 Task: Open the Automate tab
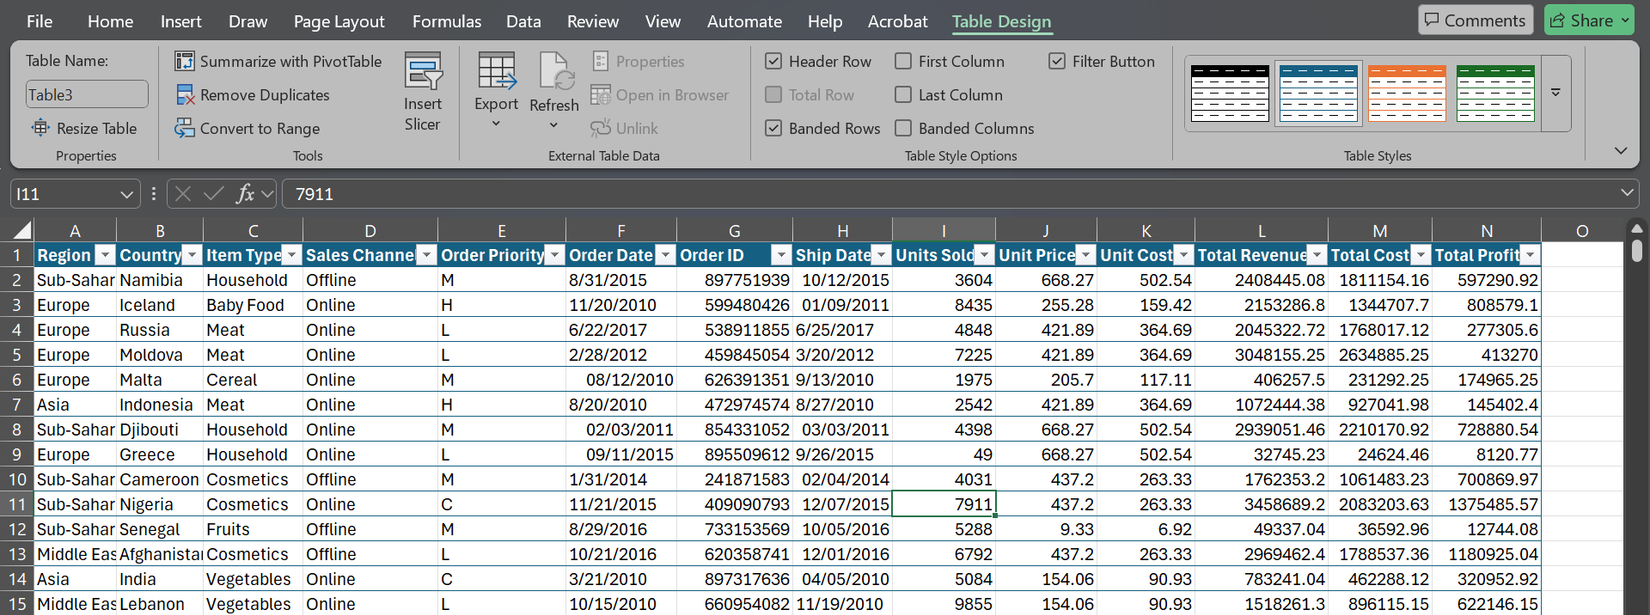(744, 21)
